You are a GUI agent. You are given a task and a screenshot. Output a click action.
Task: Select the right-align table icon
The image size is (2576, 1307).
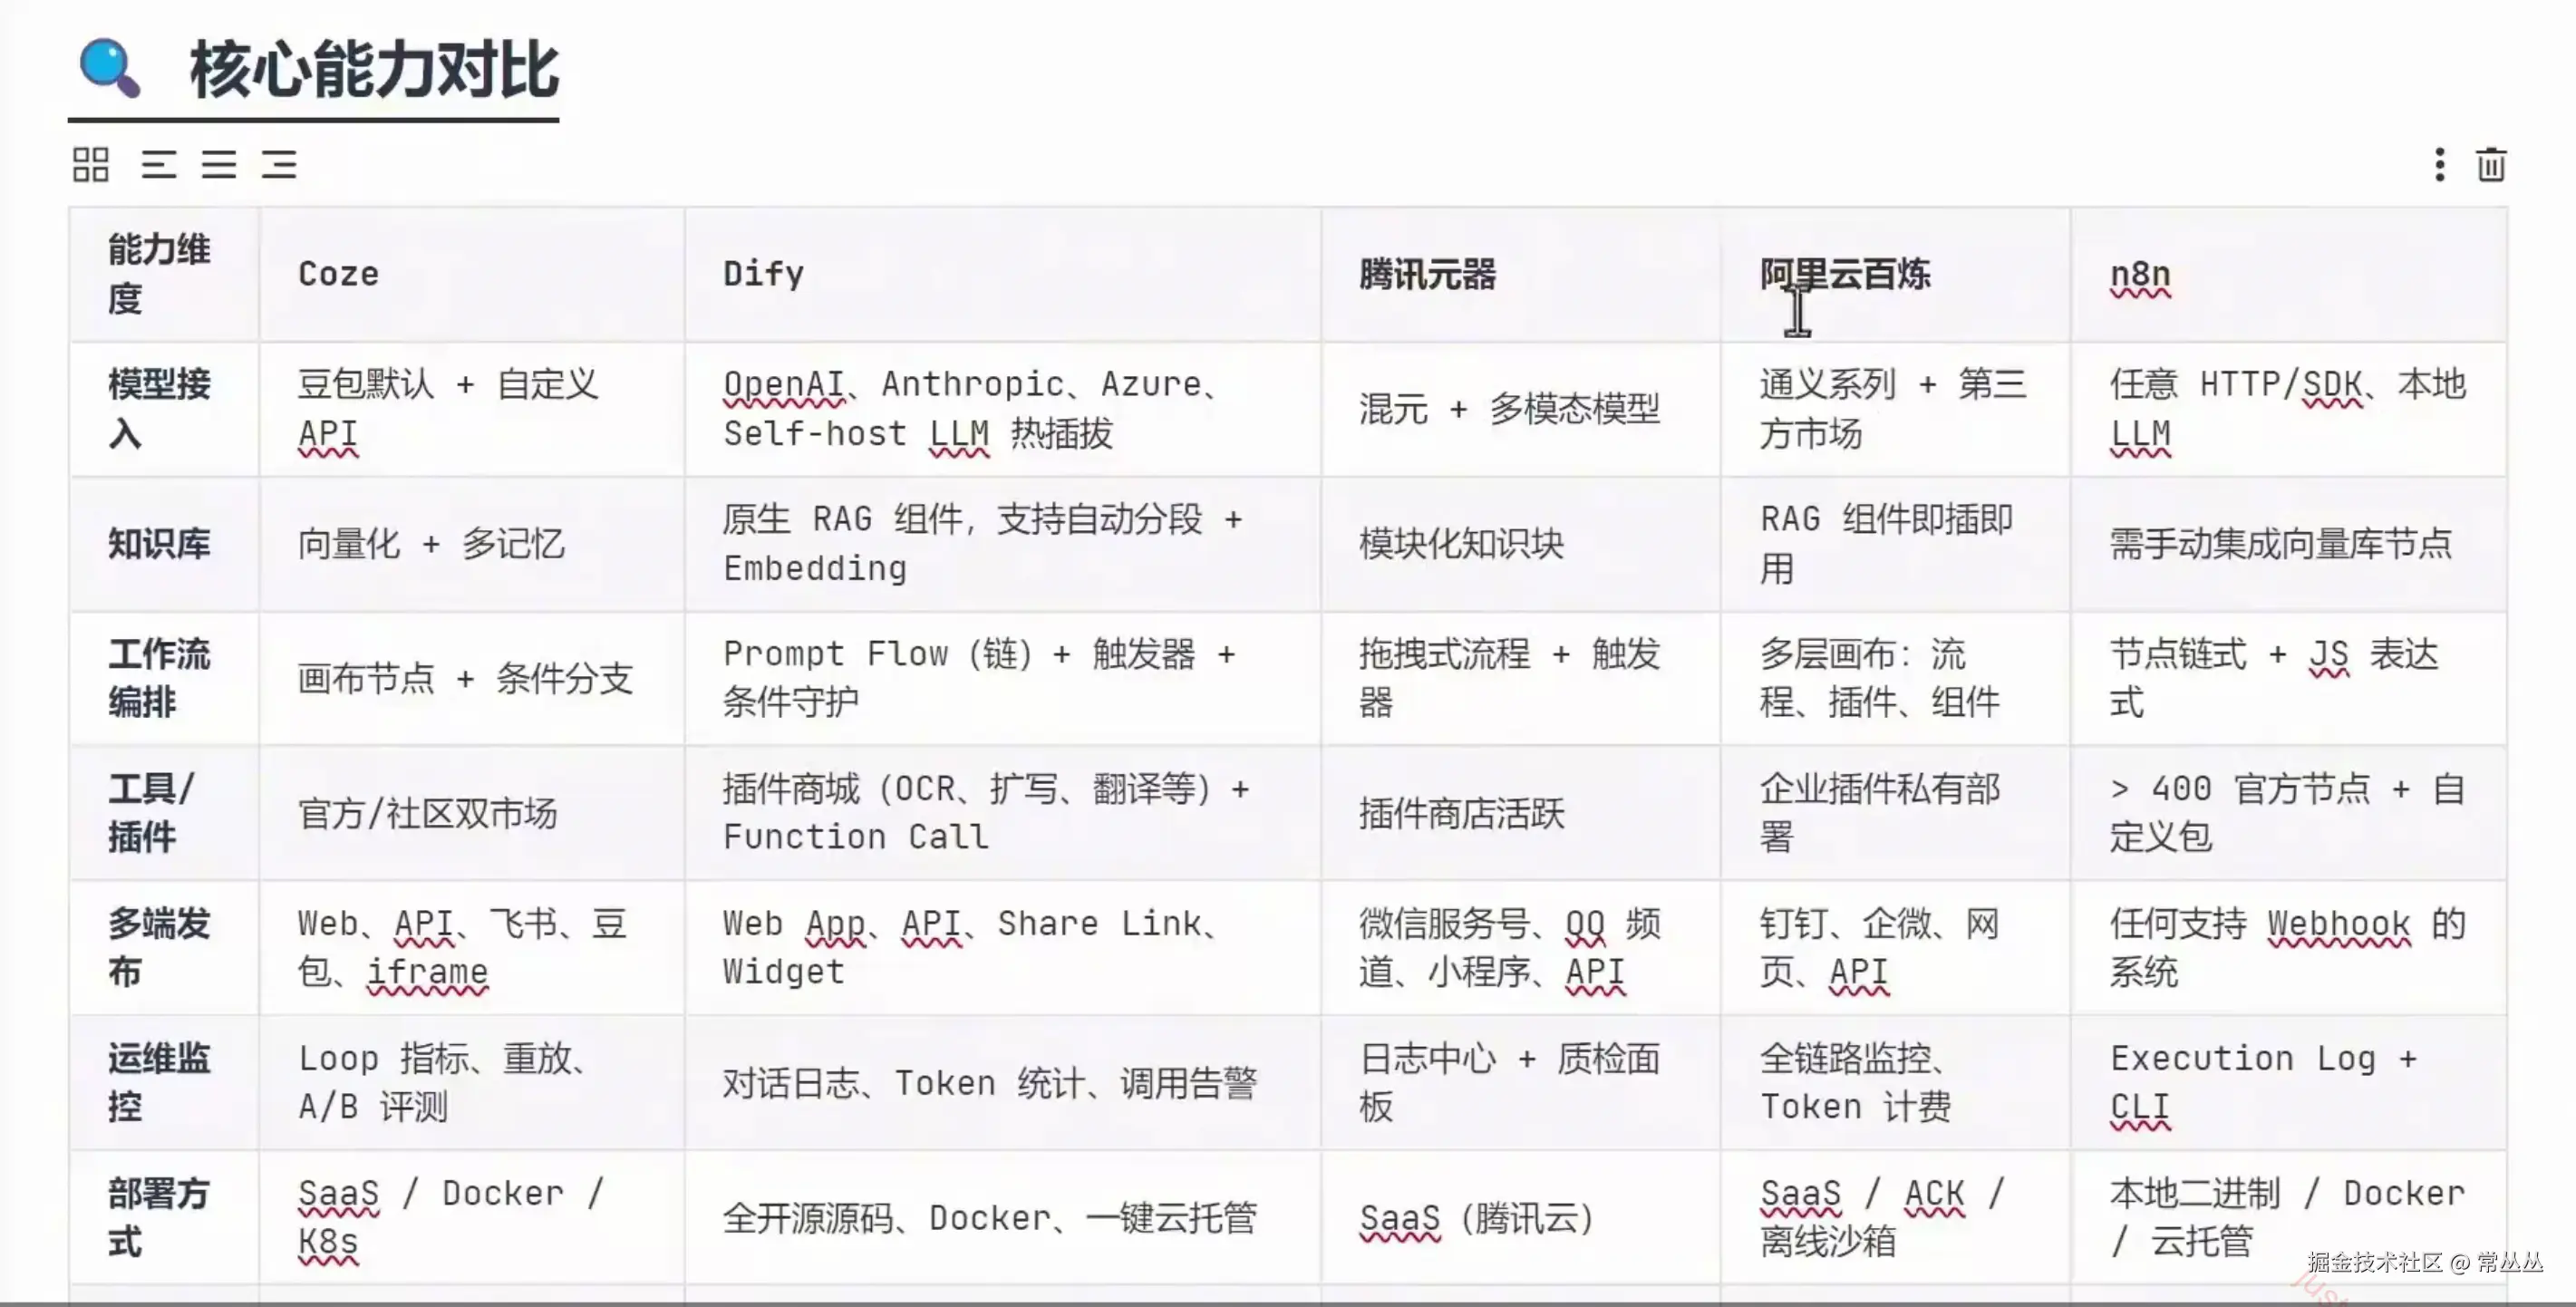(279, 165)
